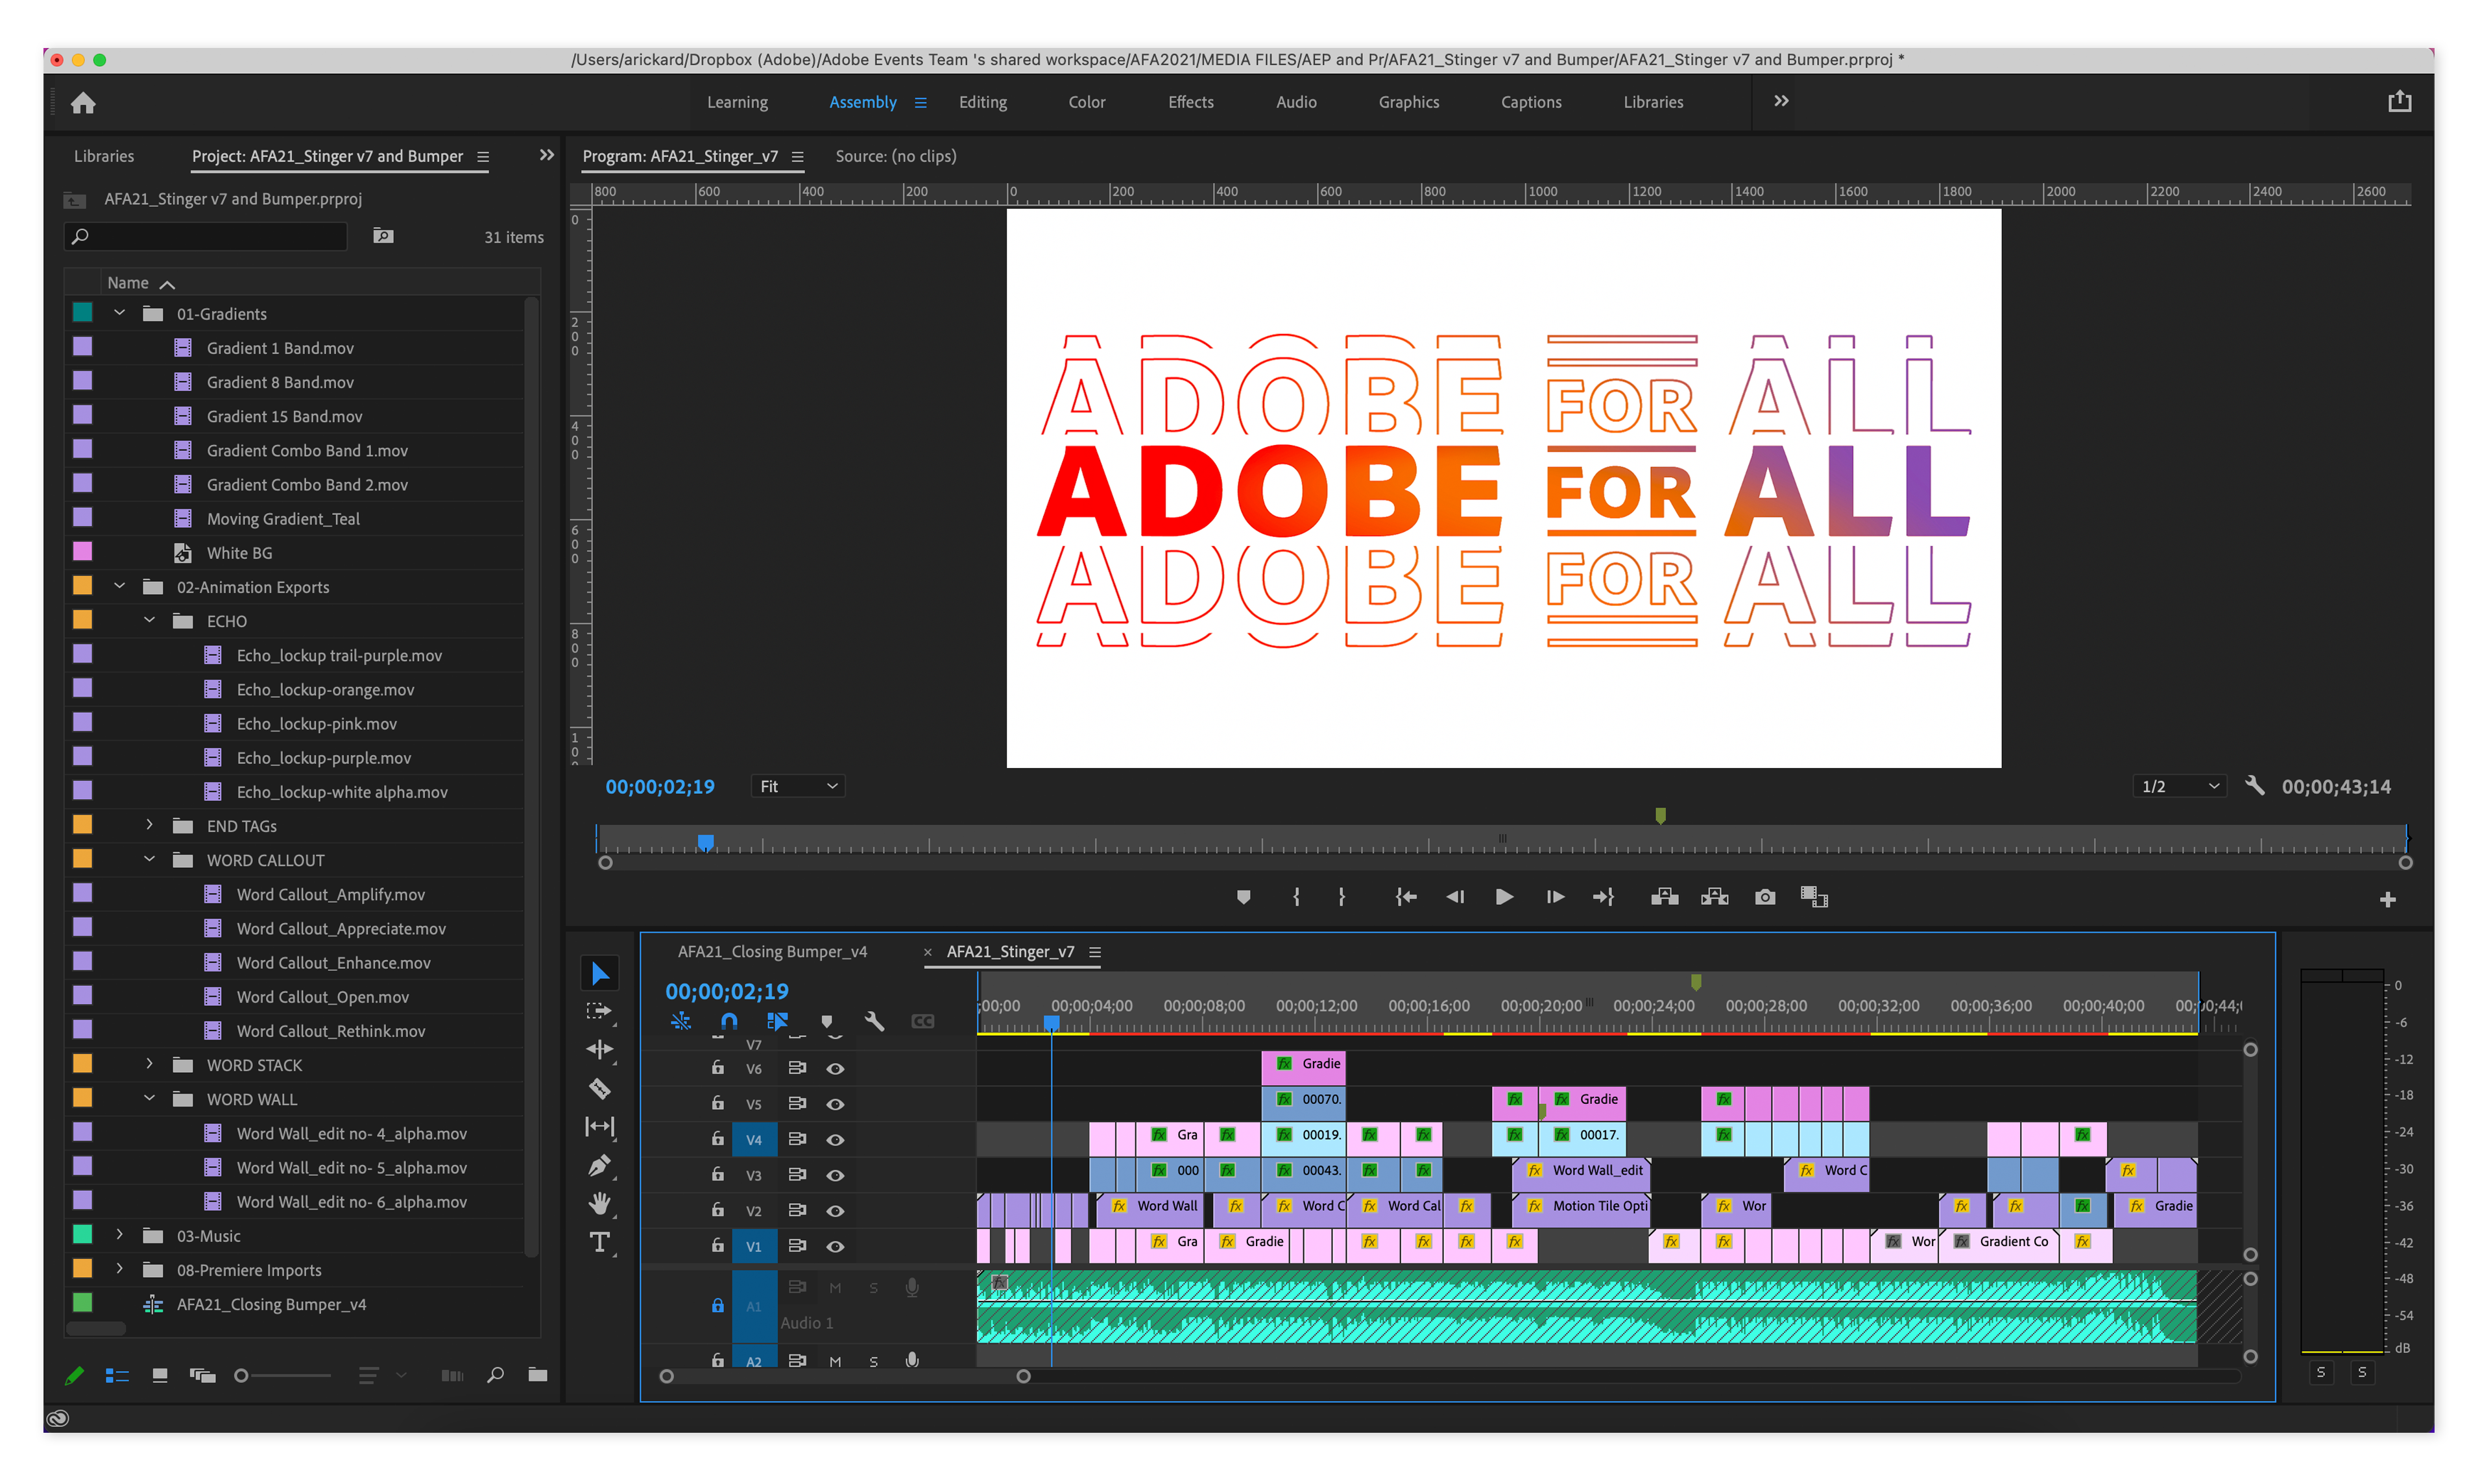Toggle Snap in timeline magnet icon
The height and width of the screenshot is (1484, 2491).
(729, 1022)
